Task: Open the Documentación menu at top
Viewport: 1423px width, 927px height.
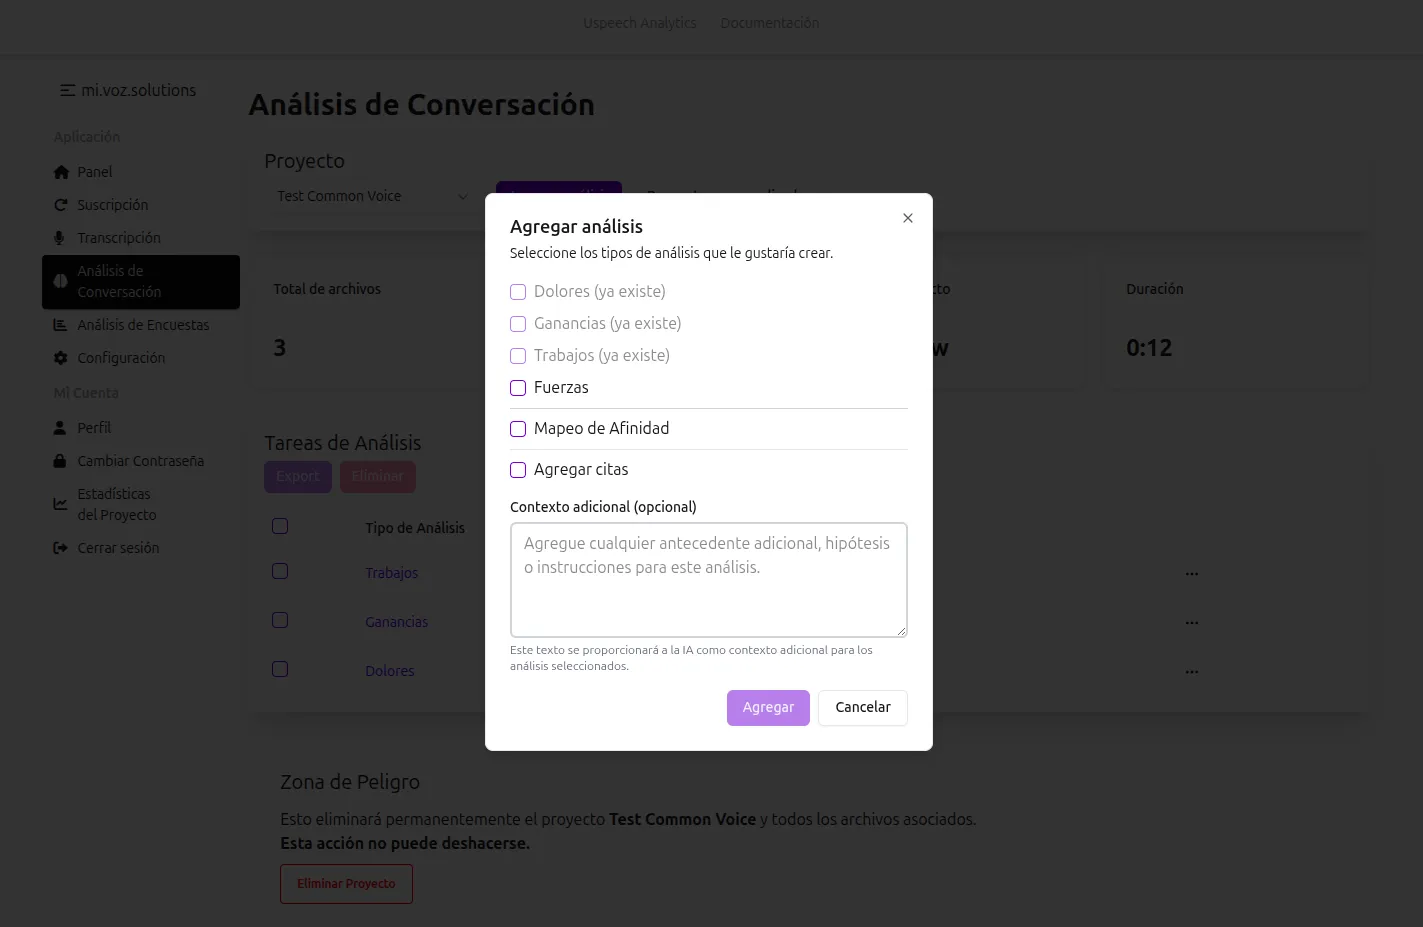Action: [769, 22]
